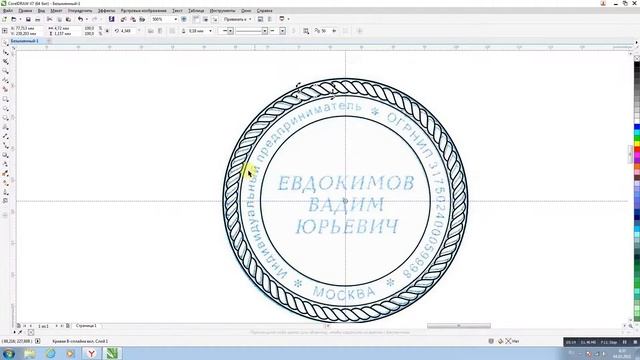The height and width of the screenshot is (360, 640).
Task: Click the object X position field
Action: point(28,29)
